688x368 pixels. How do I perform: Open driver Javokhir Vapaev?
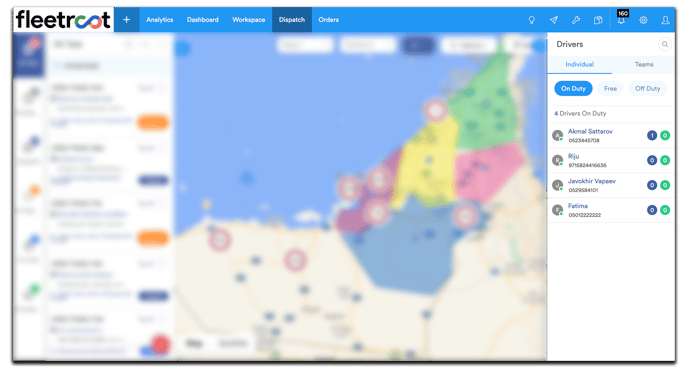click(x=591, y=181)
